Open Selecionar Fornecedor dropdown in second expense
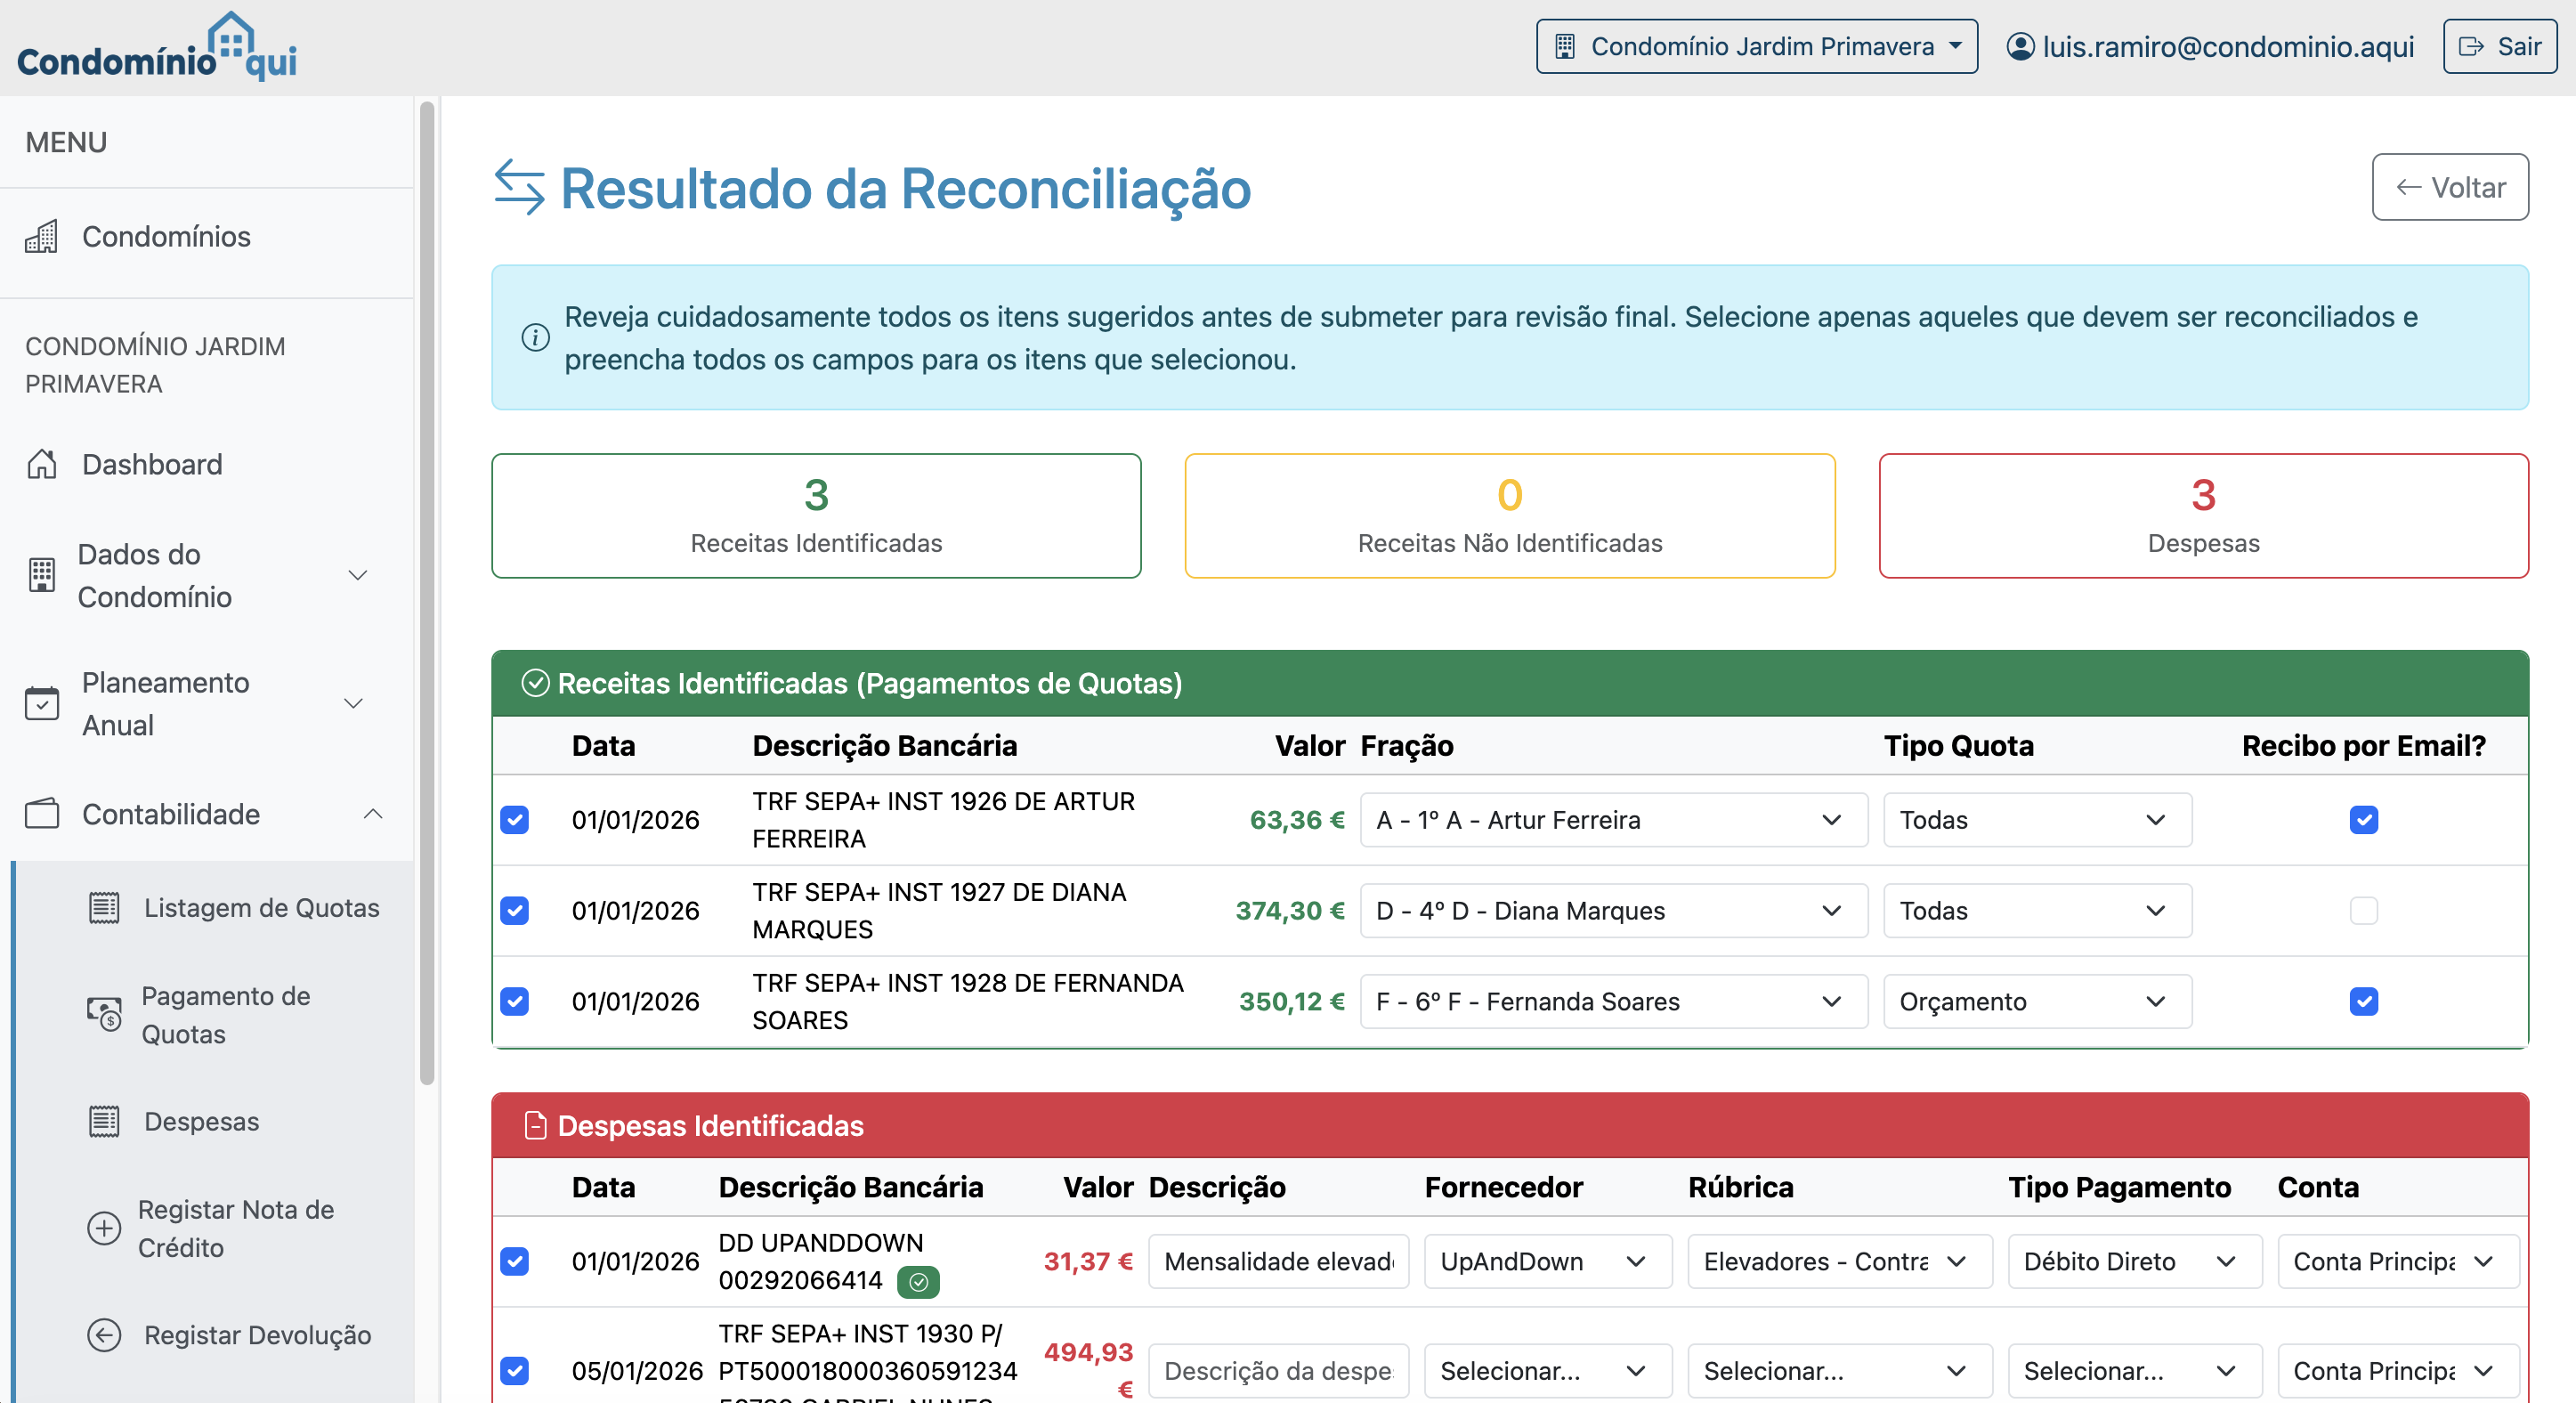The height and width of the screenshot is (1403, 2576). click(1548, 1371)
